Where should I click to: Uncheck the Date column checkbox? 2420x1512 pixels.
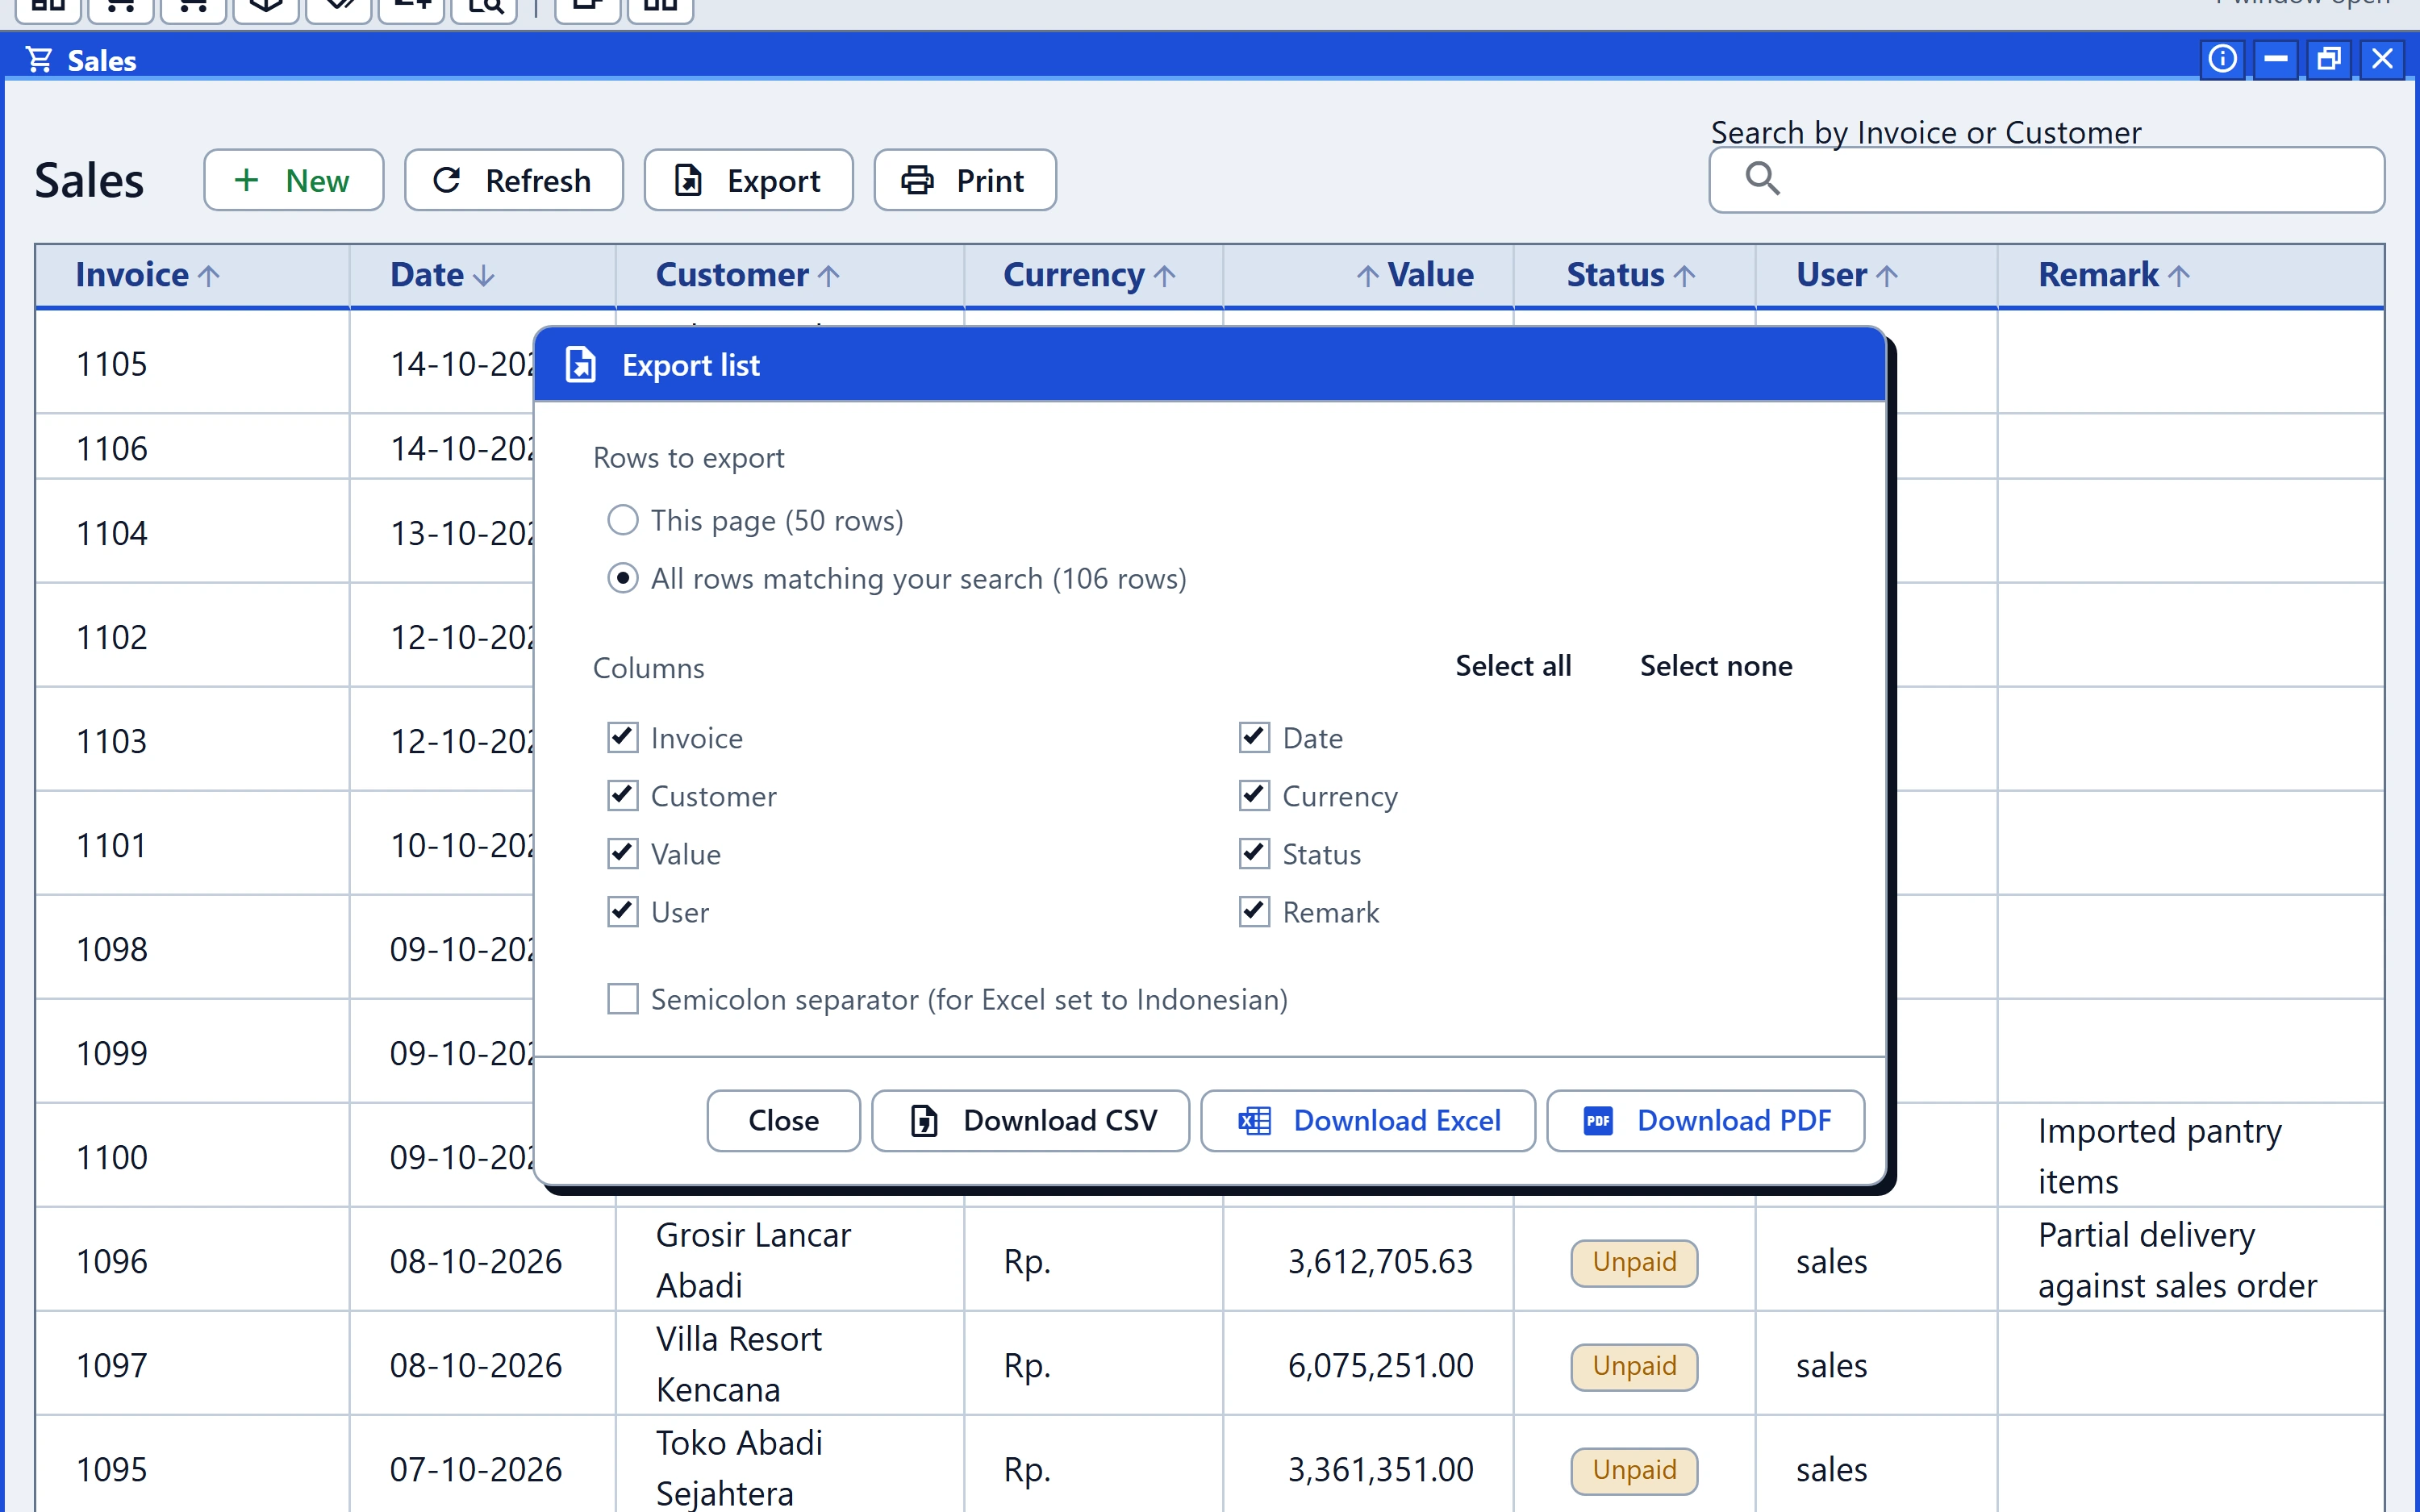pyautogui.click(x=1254, y=738)
